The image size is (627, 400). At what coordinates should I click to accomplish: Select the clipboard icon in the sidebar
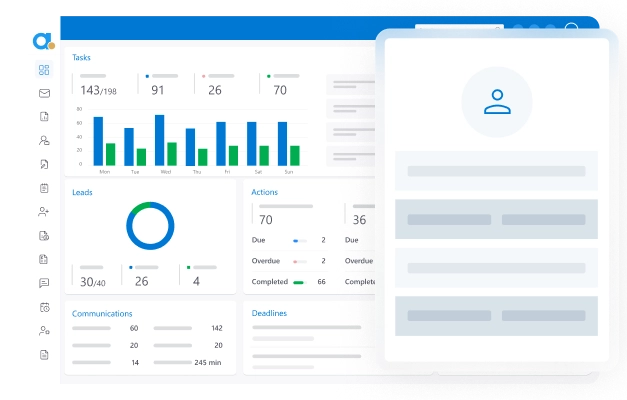[x=44, y=188]
